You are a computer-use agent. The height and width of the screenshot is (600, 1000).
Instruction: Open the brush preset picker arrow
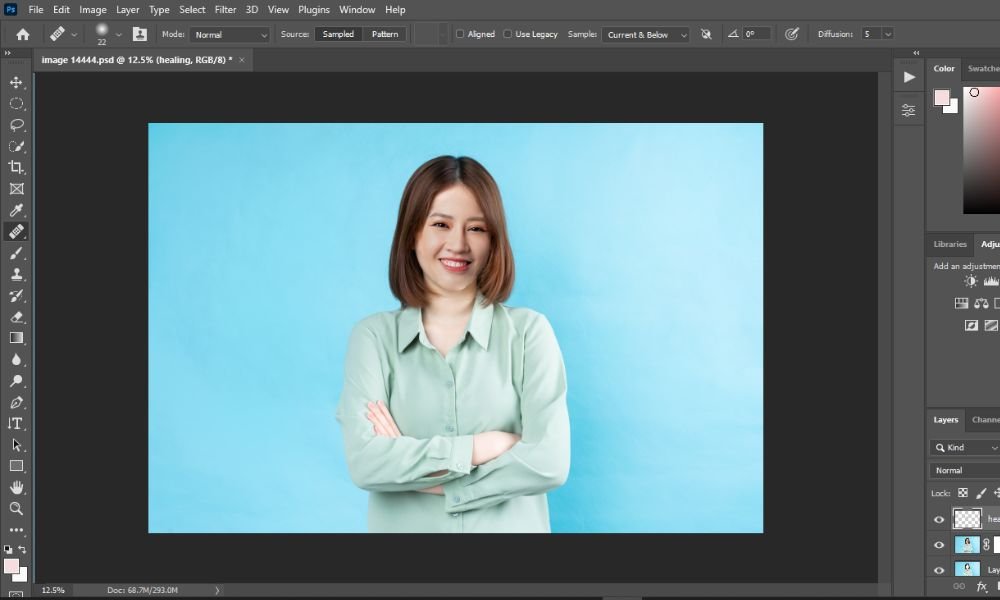(118, 34)
